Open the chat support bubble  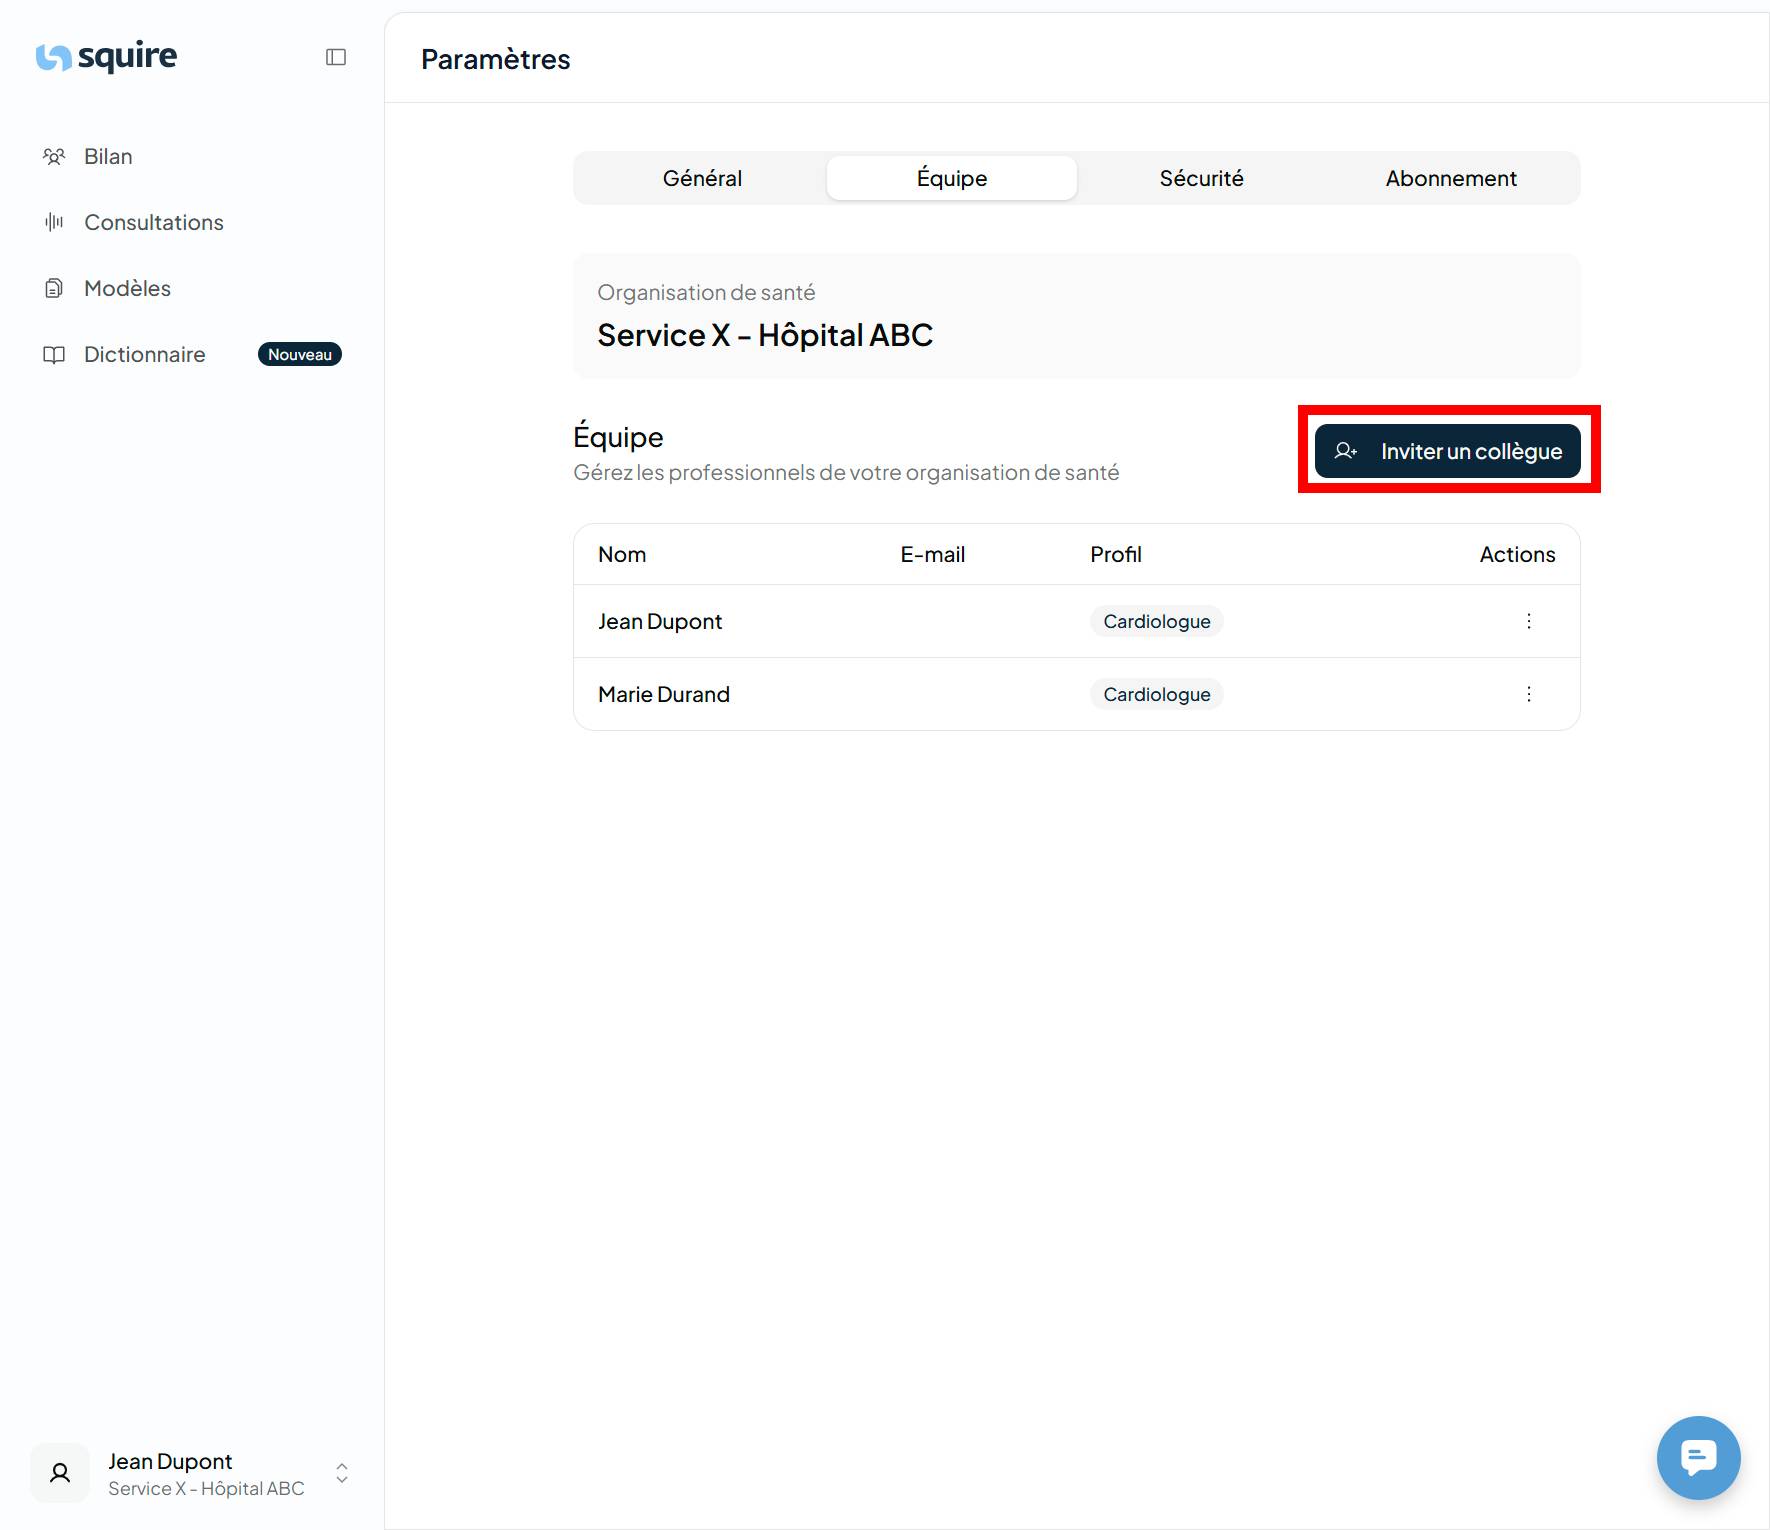[x=1697, y=1457]
